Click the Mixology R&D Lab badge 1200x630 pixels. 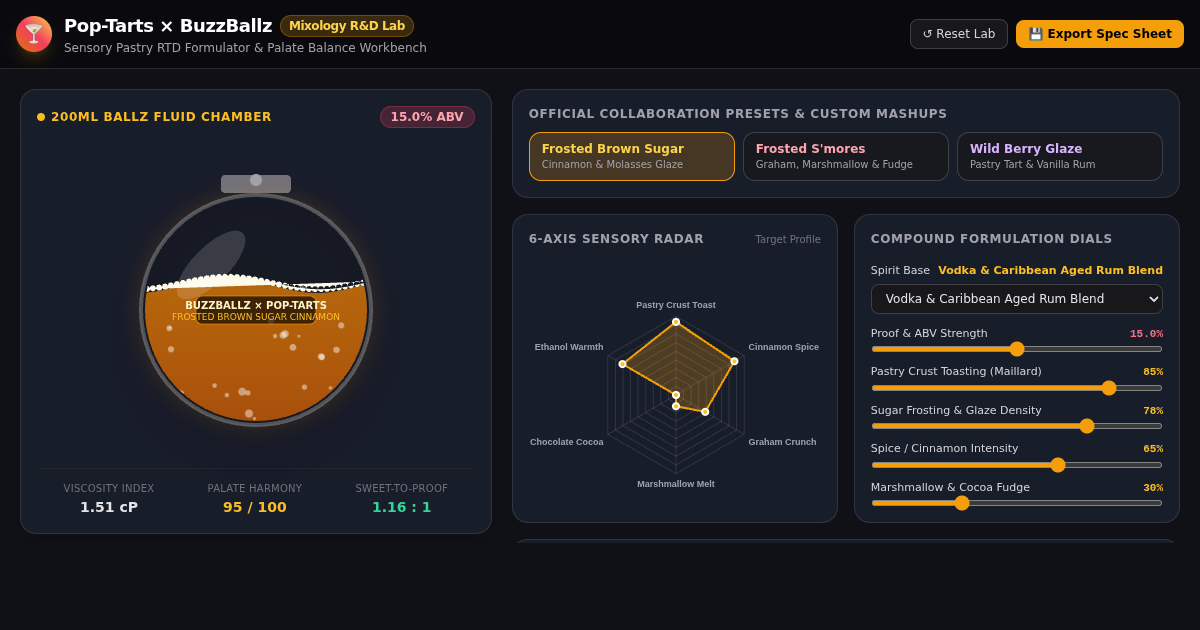[x=347, y=26]
